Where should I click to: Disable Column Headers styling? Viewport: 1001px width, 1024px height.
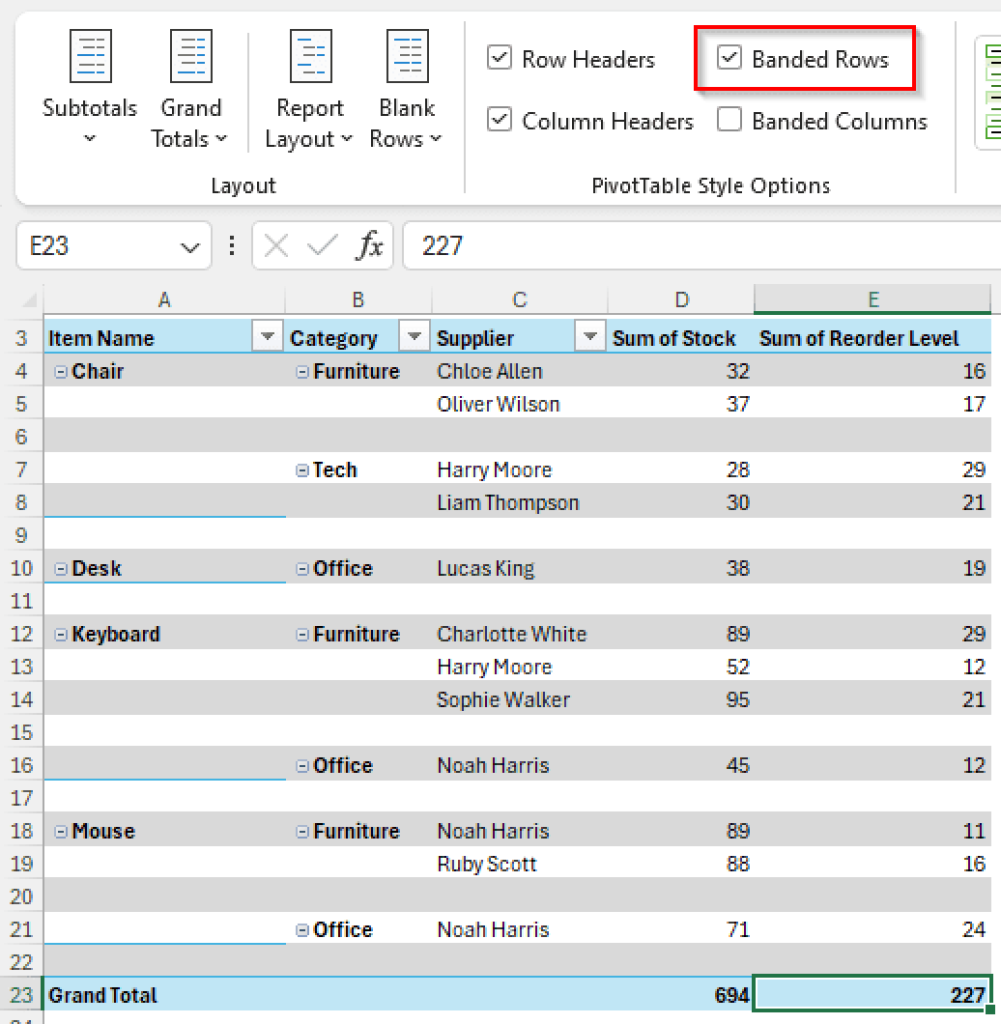coord(499,121)
